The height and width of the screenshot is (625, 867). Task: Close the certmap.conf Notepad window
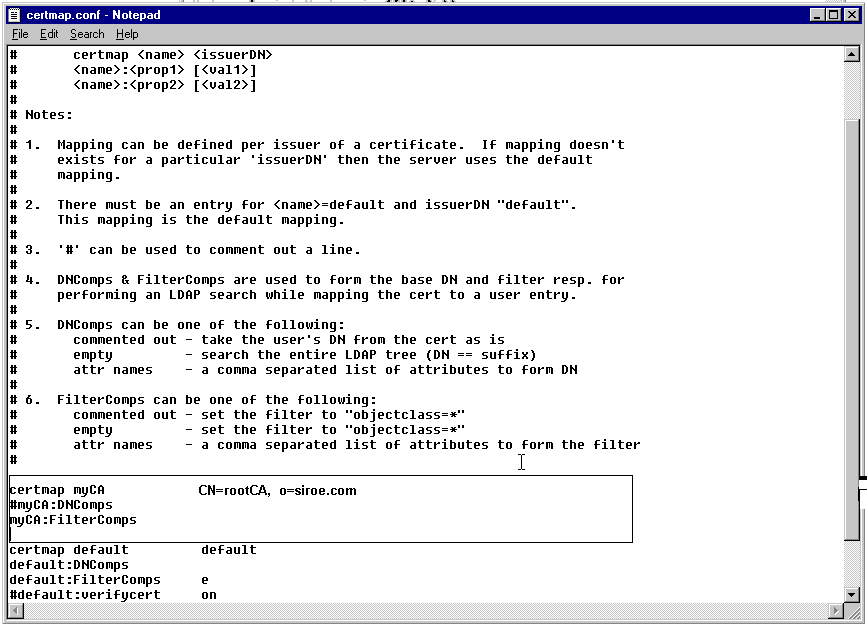click(852, 15)
